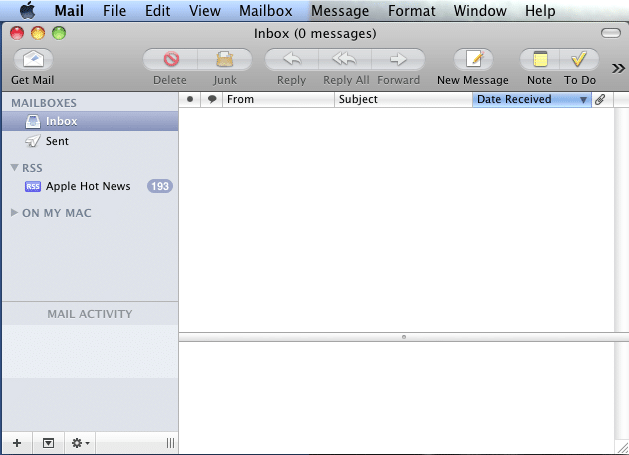Collapse the RSS section triangle
The height and width of the screenshot is (455, 629).
click(14, 167)
